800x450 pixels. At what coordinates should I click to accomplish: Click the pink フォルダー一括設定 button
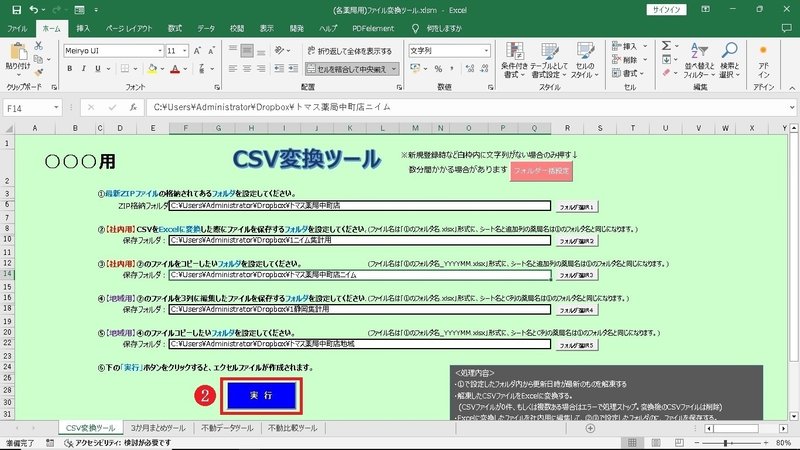pos(541,171)
